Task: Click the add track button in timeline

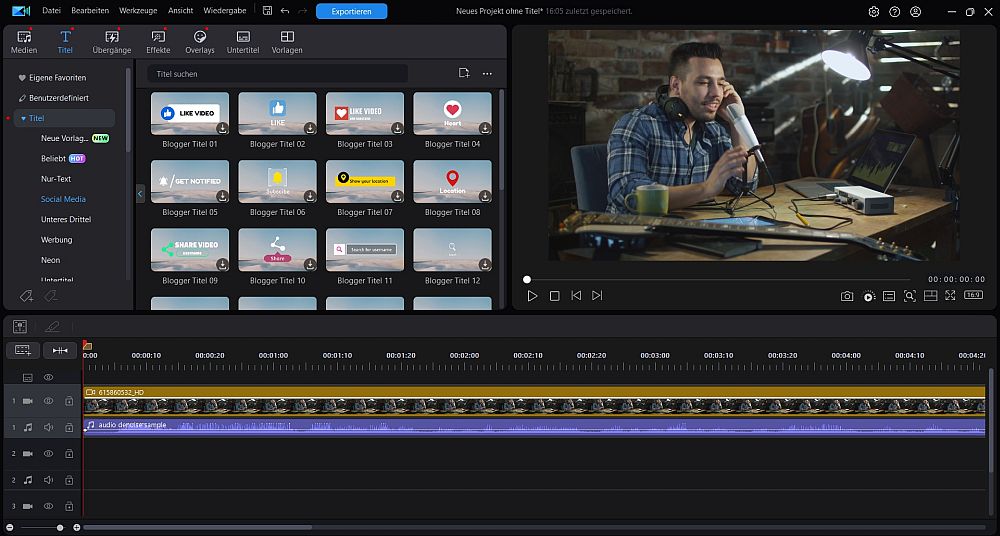Action: point(23,350)
